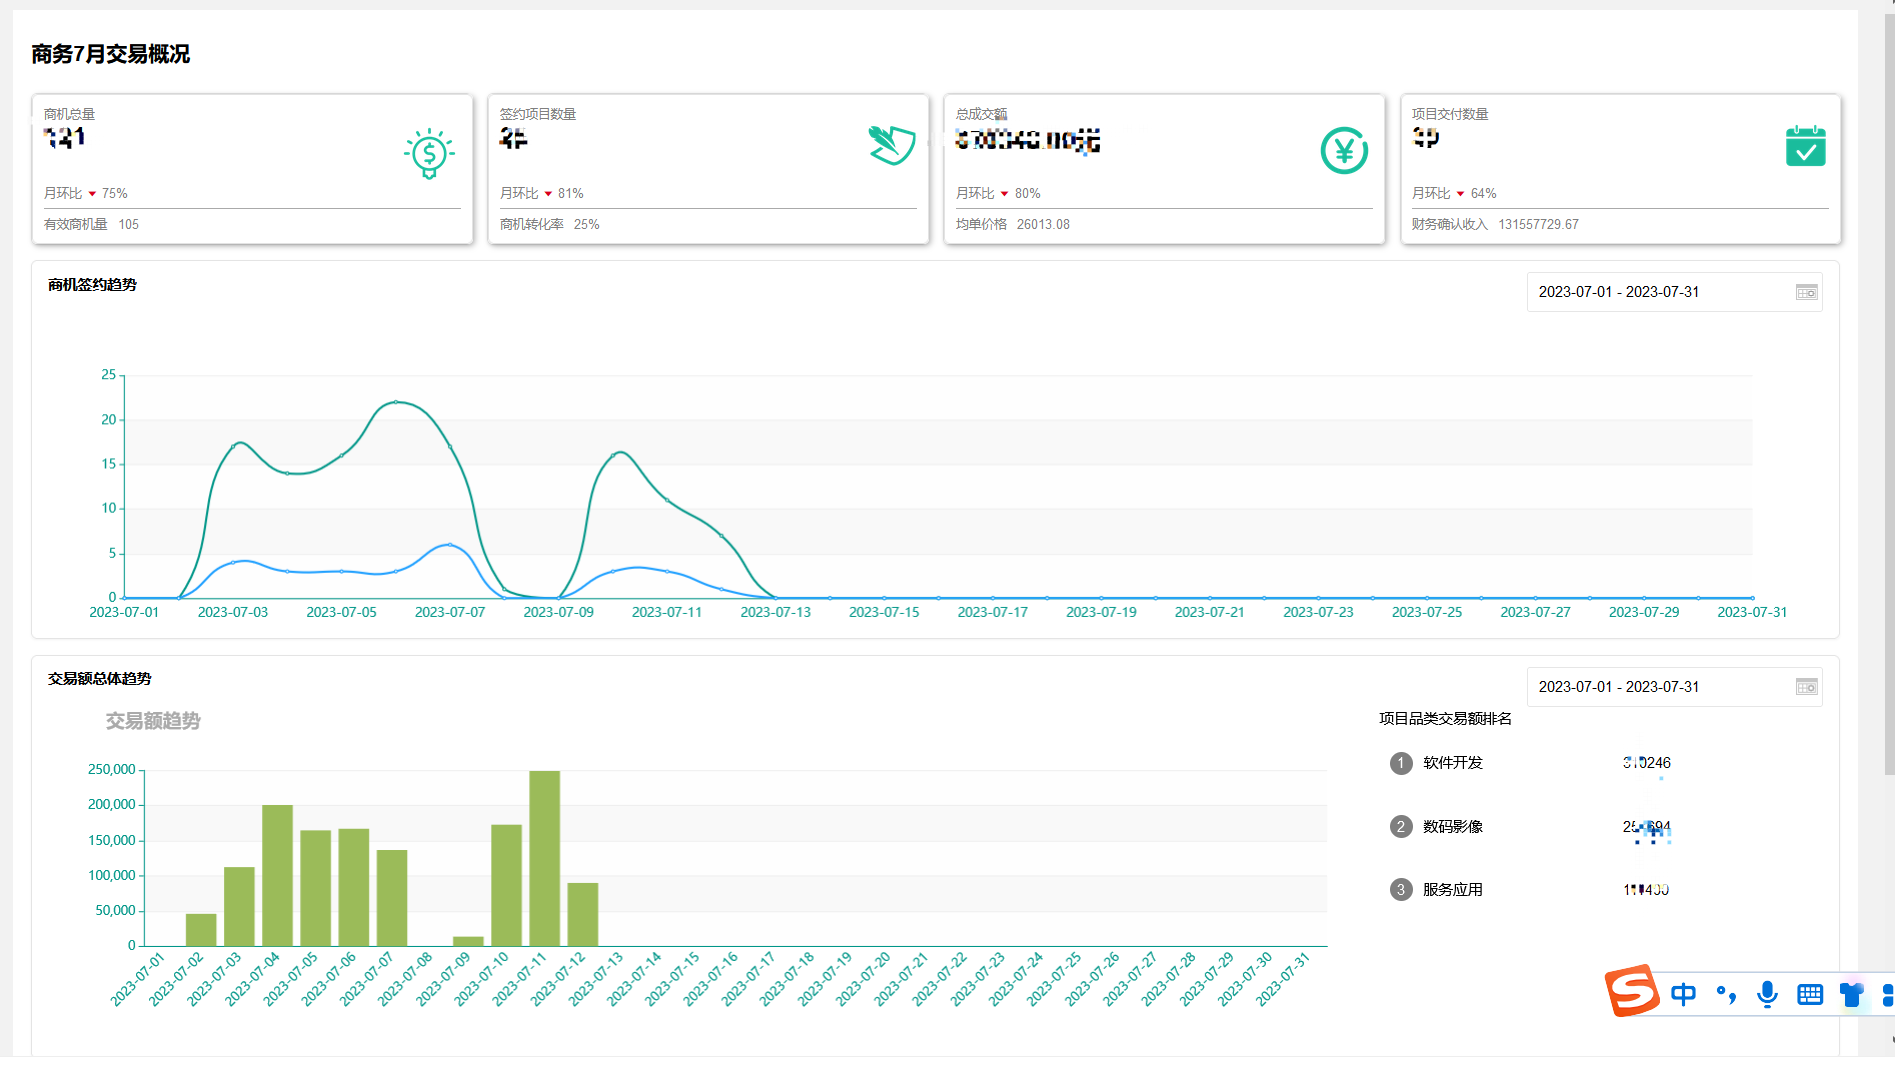Screen dimensions: 1895x1065
Task: Click the 250,000 peak bar for 2023-07-11
Action: pyautogui.click(x=544, y=858)
